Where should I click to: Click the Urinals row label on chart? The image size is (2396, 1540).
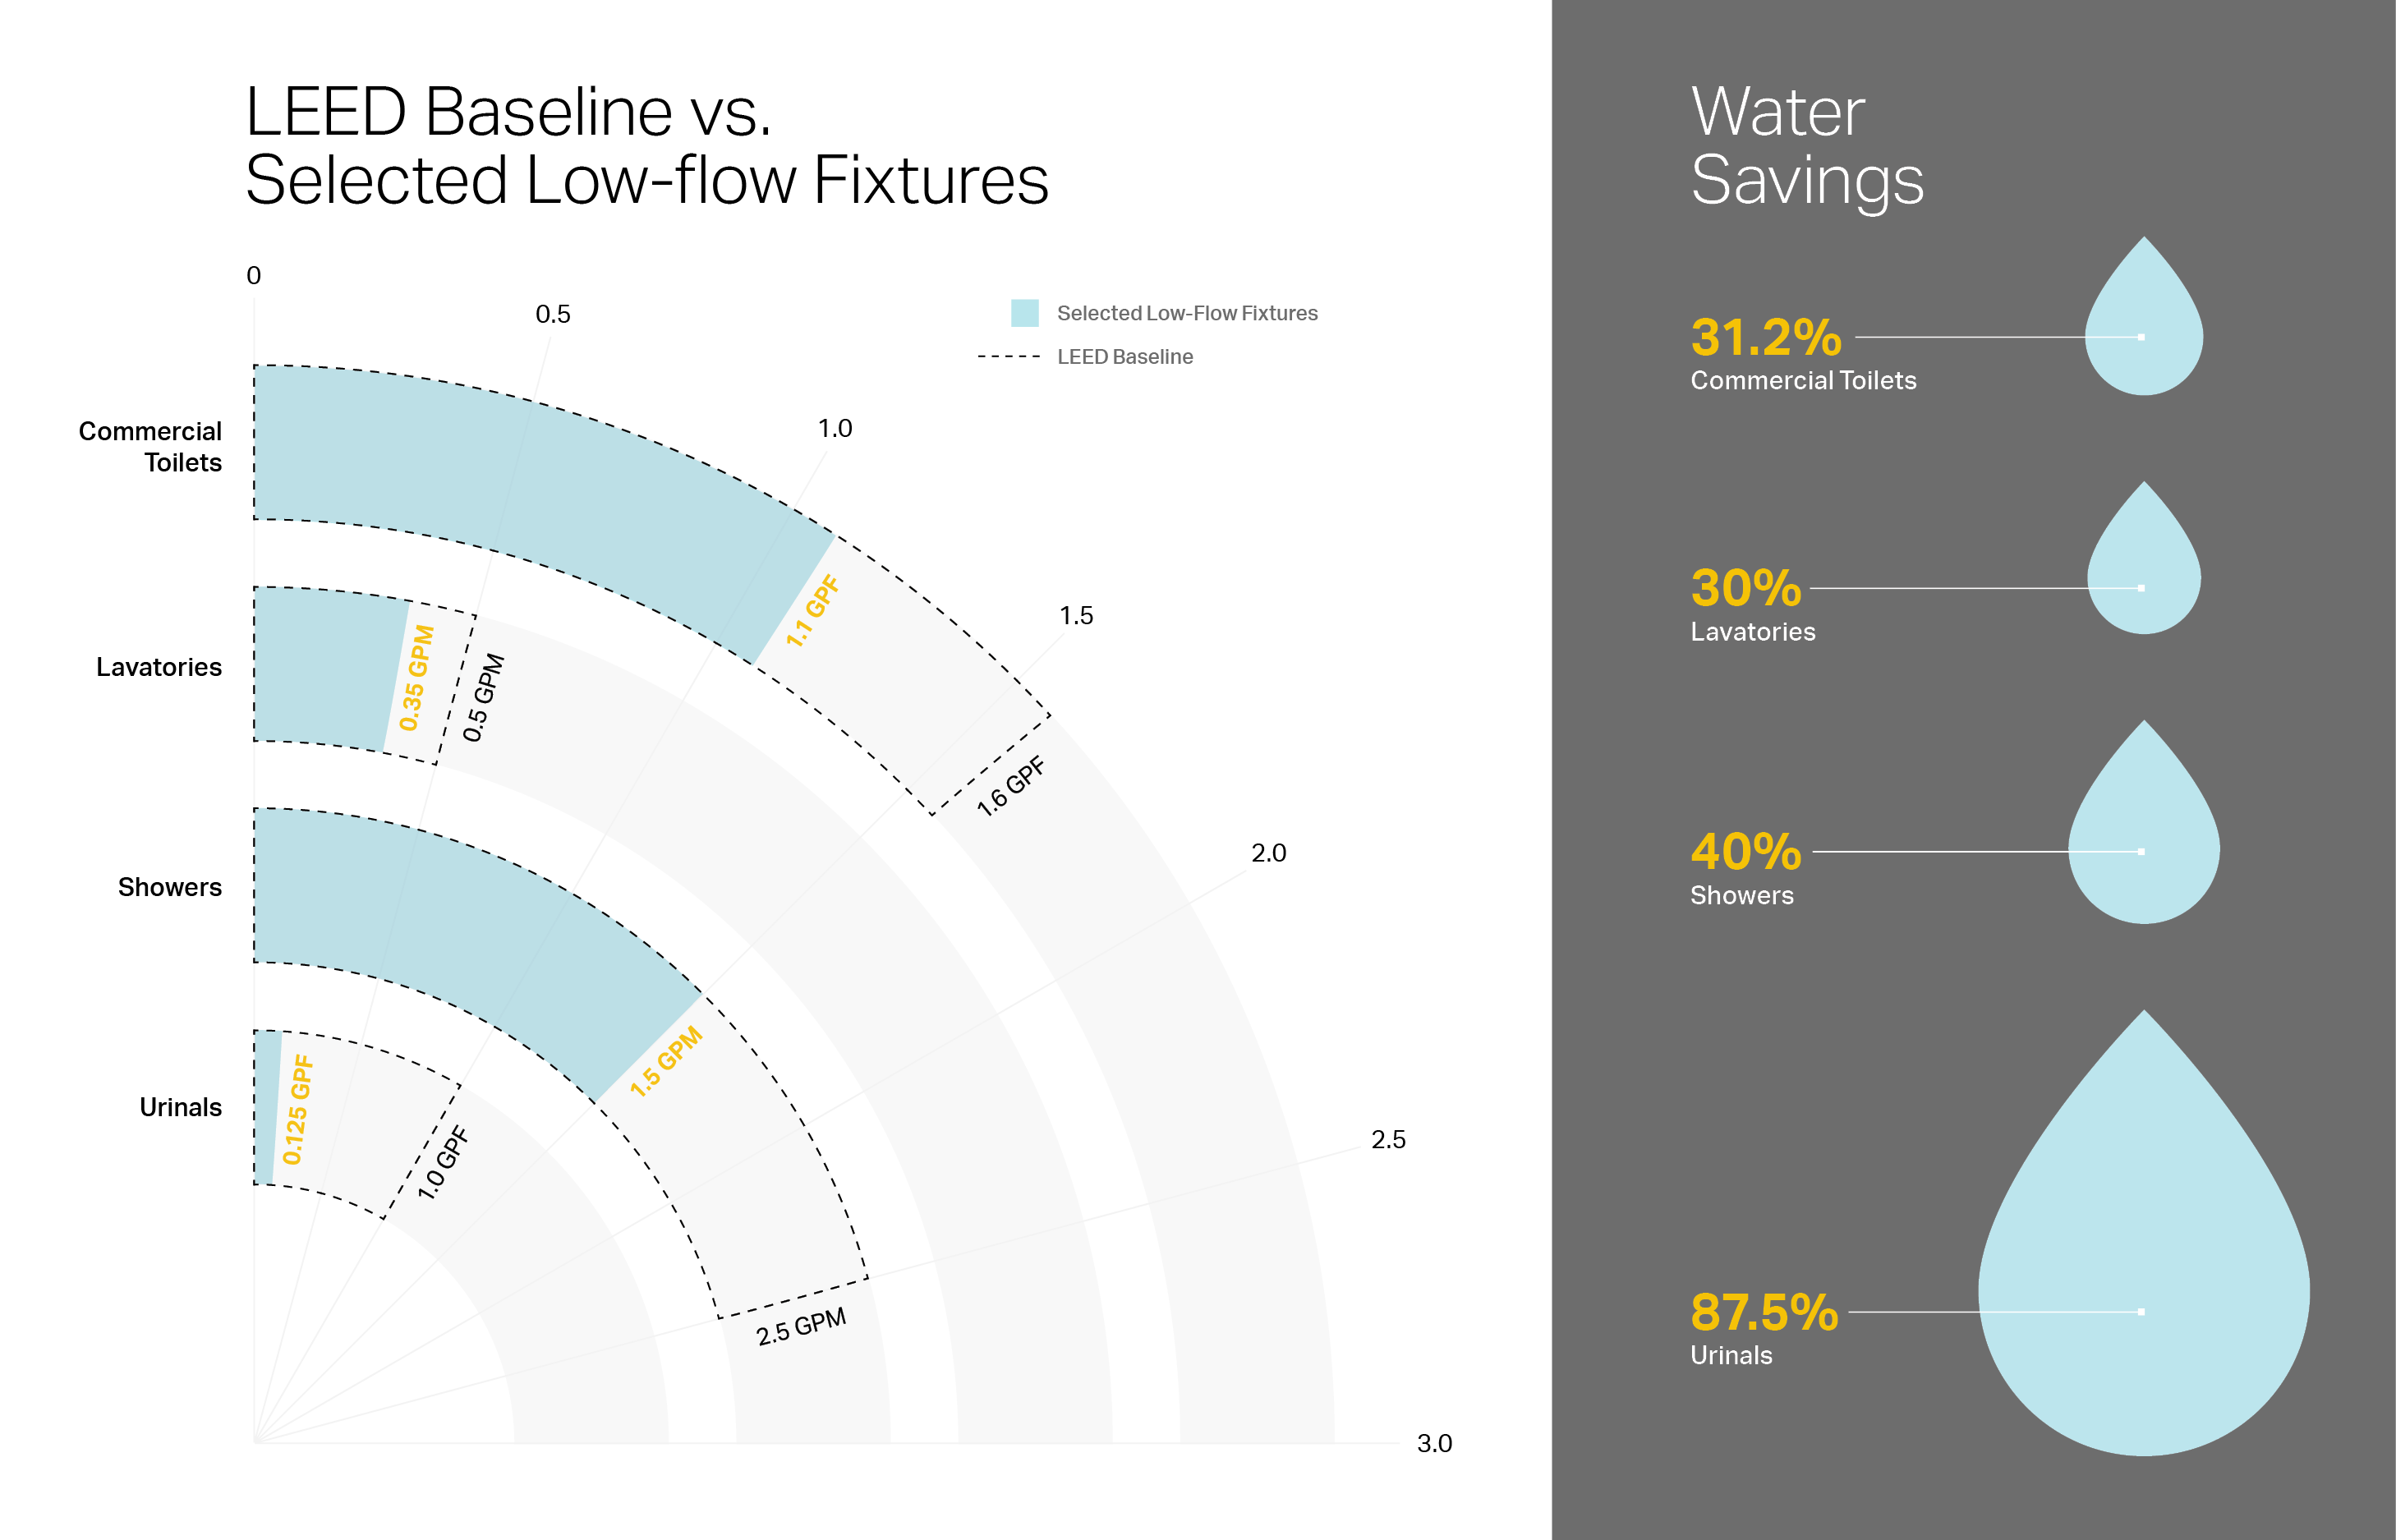click(x=180, y=1107)
